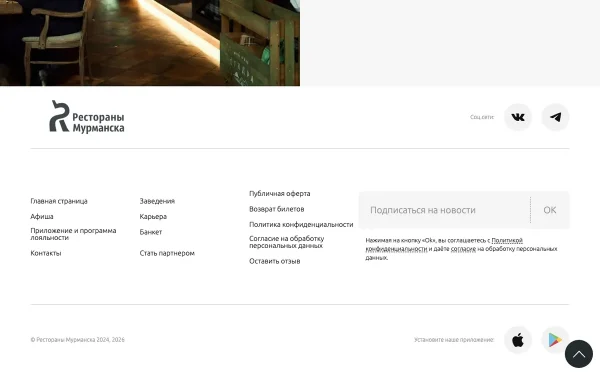The image size is (600, 375).
Task: Click the © Рестораны Мурманска 2024, 2026 text
Action: tap(77, 340)
